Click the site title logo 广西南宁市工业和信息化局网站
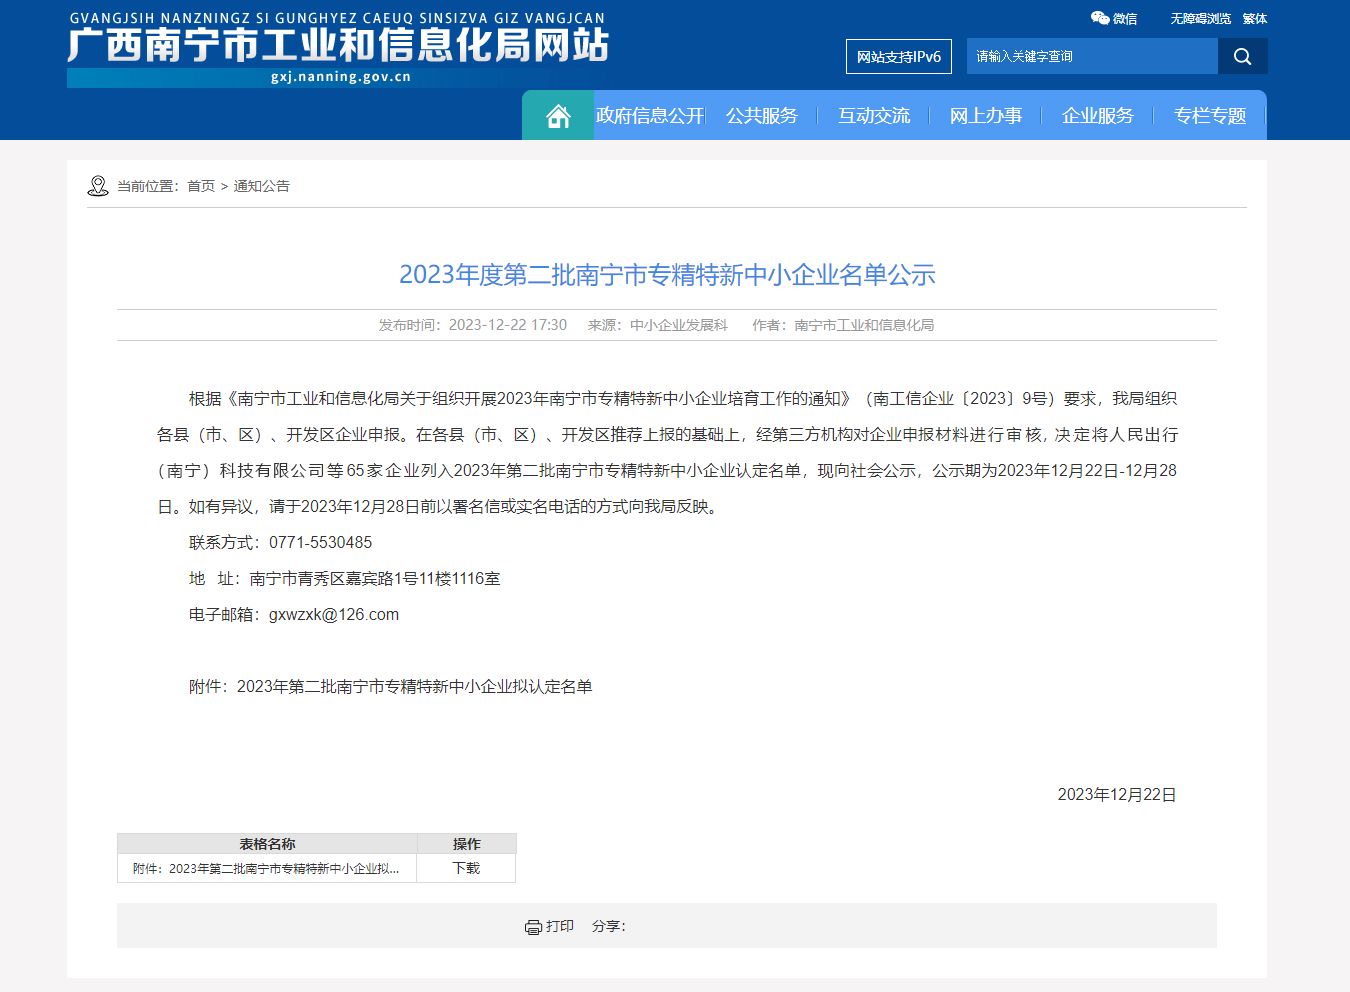 (338, 46)
